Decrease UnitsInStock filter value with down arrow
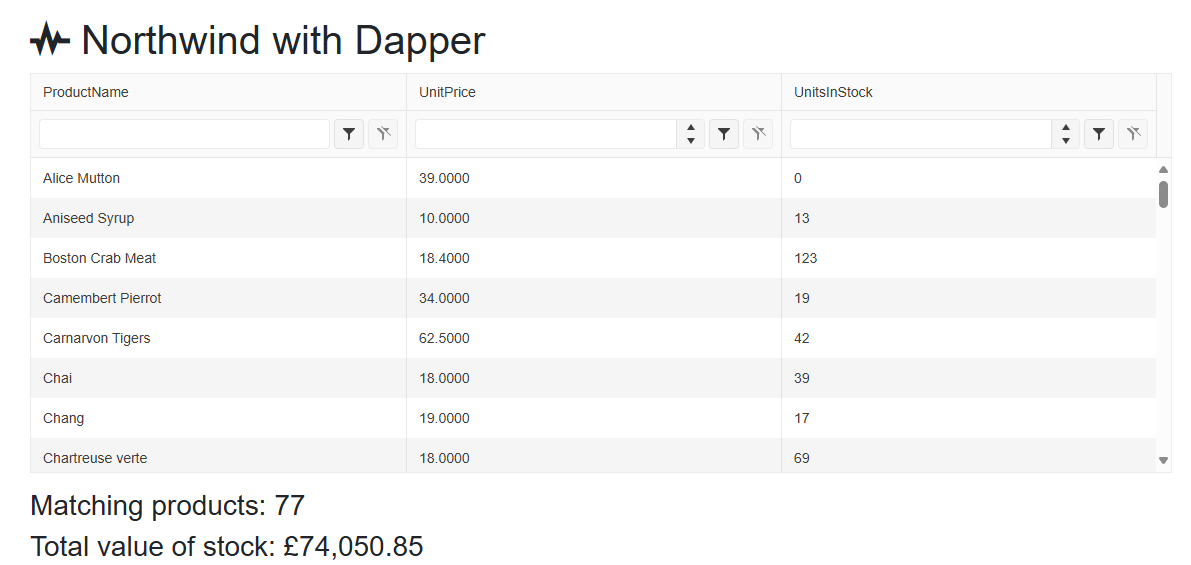 tap(1066, 141)
